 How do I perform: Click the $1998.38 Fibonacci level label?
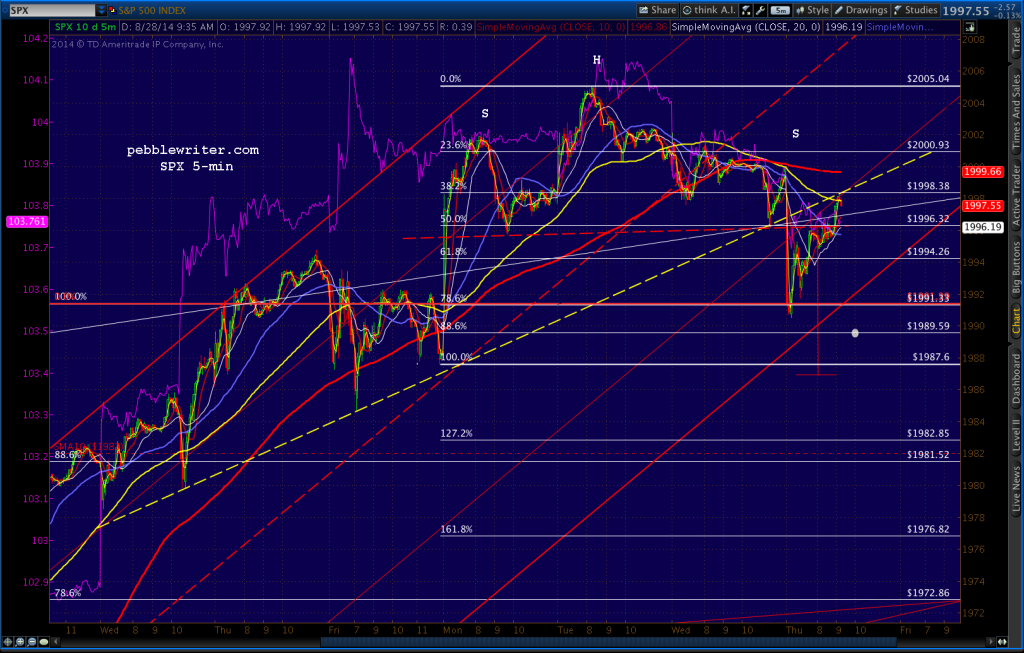click(x=928, y=186)
